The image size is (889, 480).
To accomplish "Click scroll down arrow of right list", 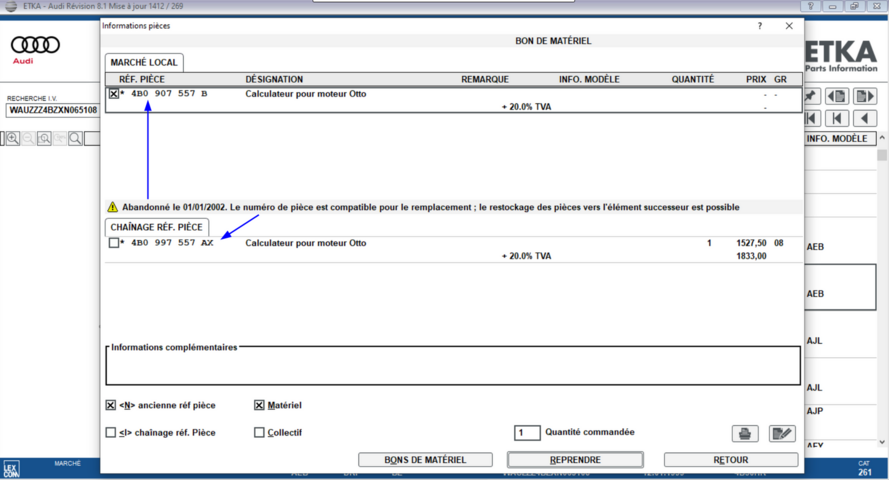I will tap(882, 442).
